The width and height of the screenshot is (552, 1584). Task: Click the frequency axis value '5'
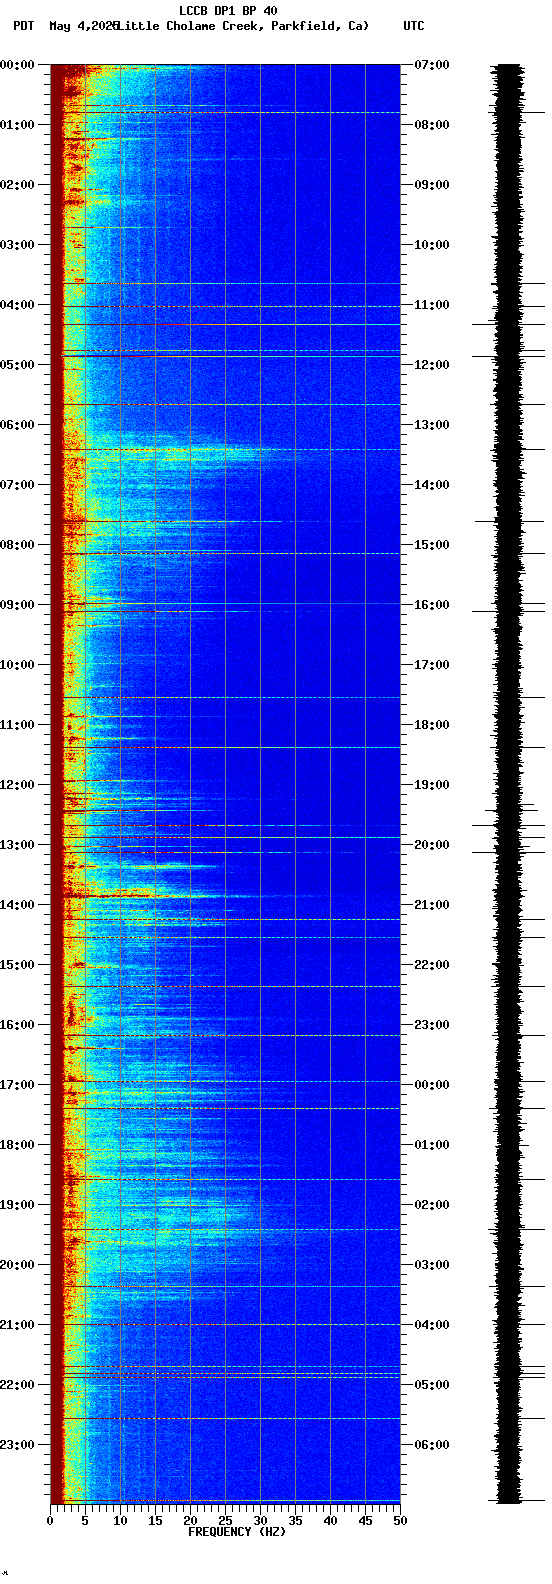coord(85,1521)
